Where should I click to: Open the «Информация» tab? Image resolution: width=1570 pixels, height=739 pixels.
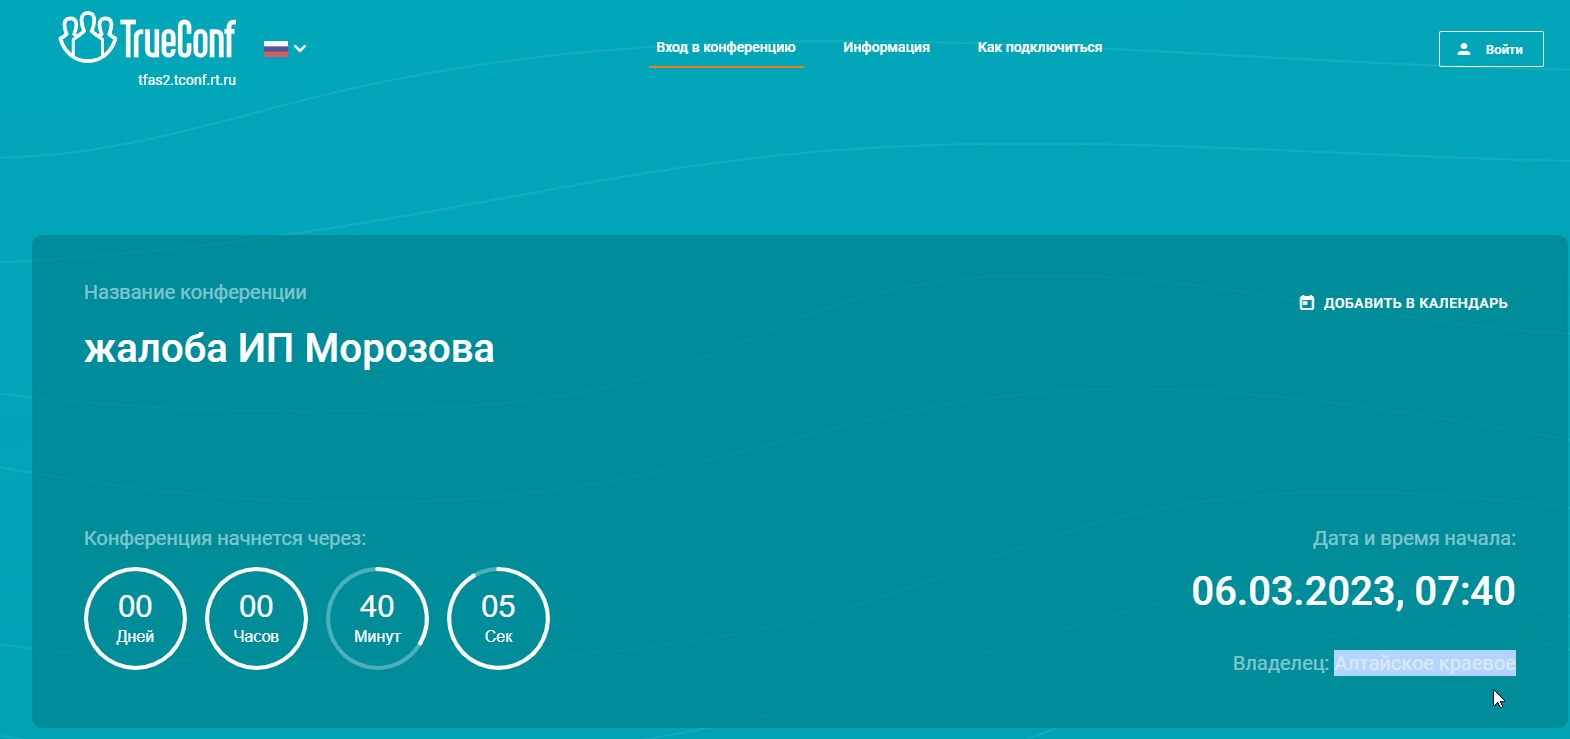pyautogui.click(x=886, y=47)
